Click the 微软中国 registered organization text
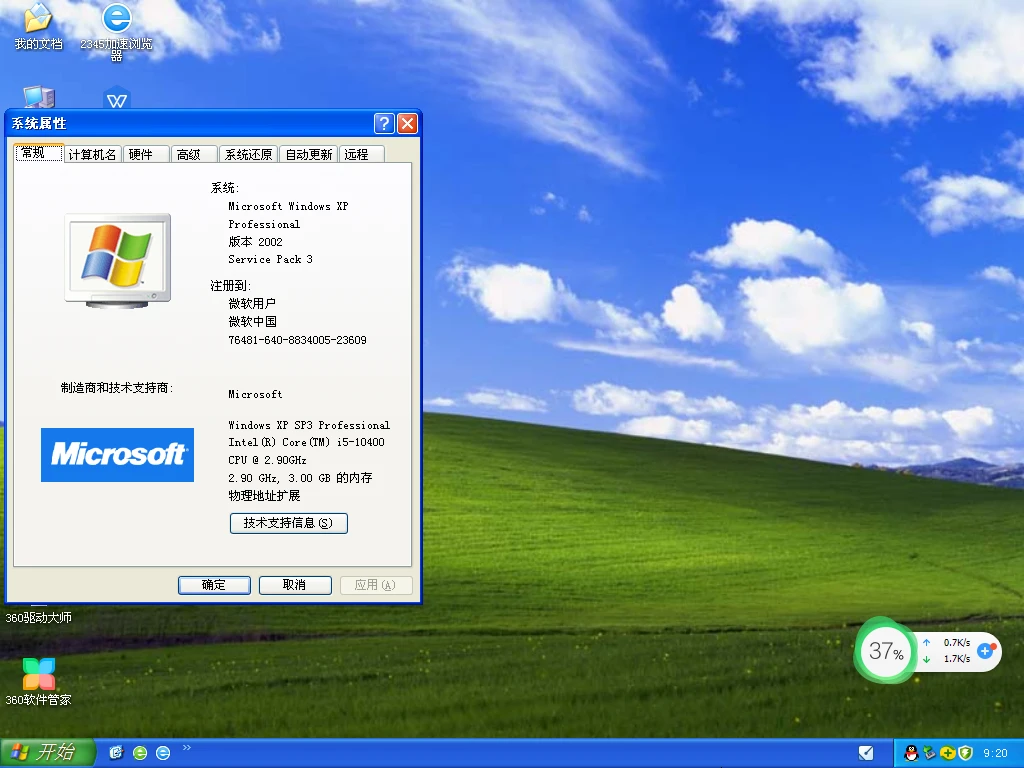Image resolution: width=1024 pixels, height=768 pixels. [252, 322]
